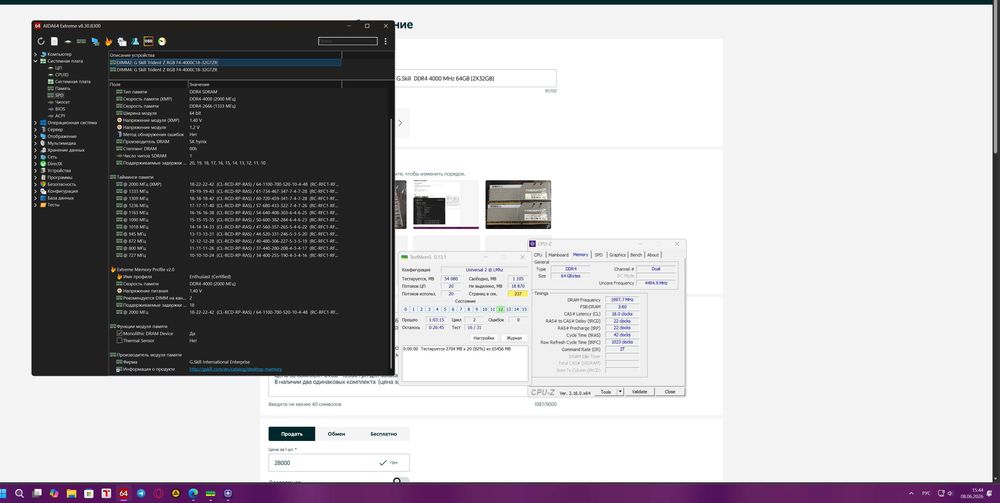Screen dimensions: 1000x503
Task: Collapse the Системная плата tree node
Action: (36, 61)
